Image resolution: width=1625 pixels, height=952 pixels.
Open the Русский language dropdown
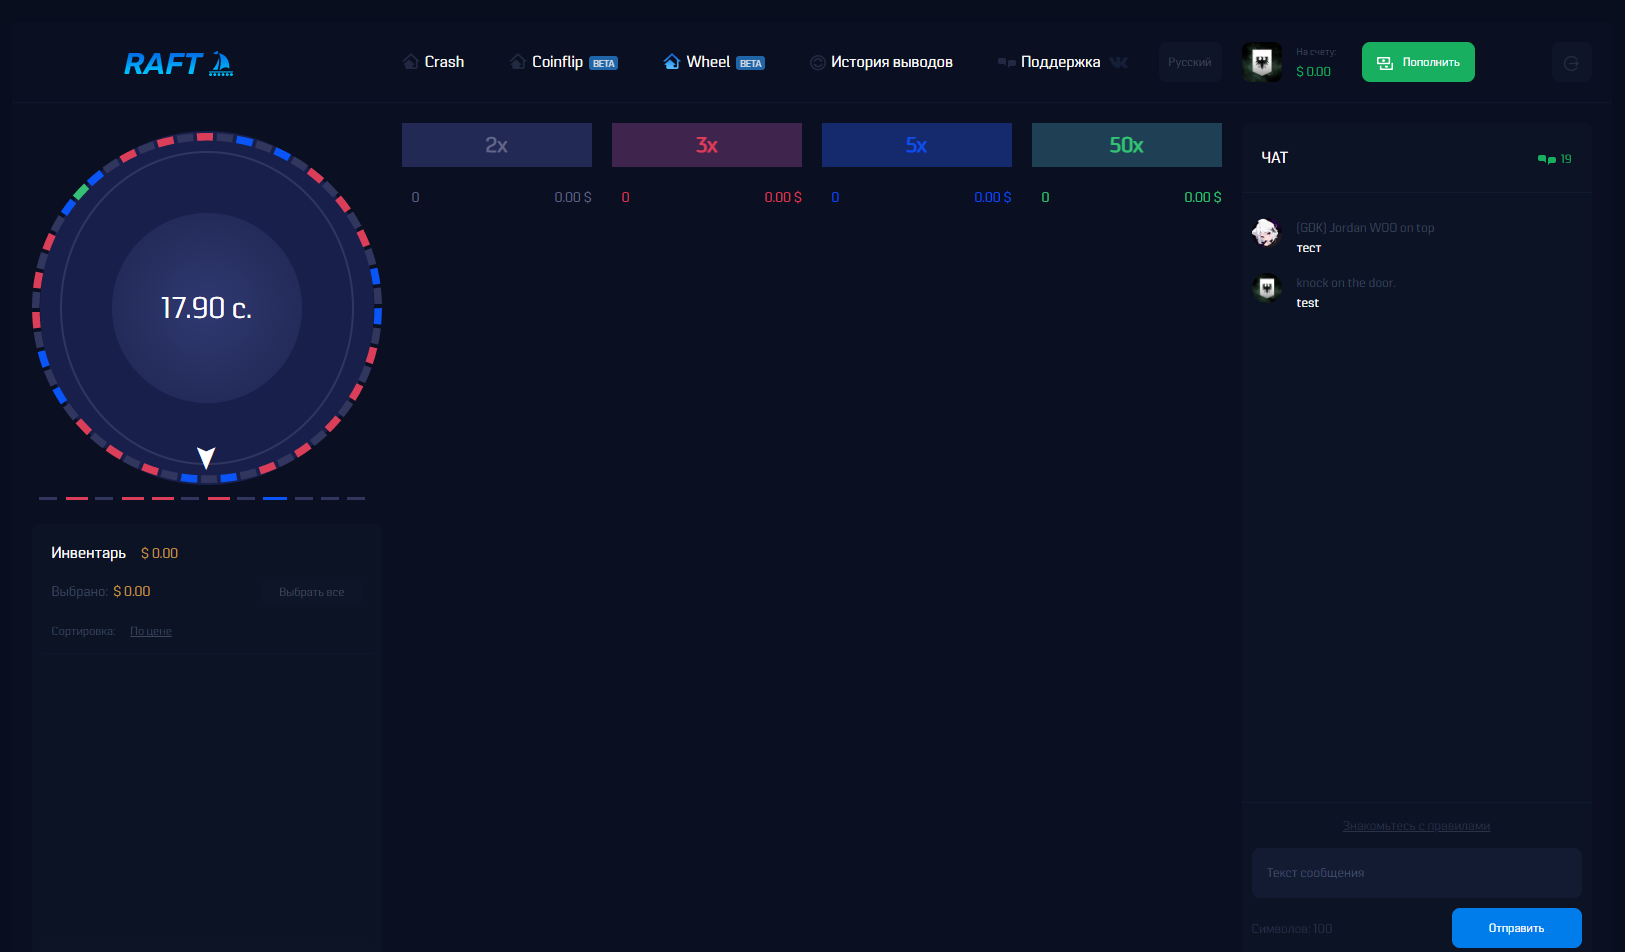pos(1190,62)
